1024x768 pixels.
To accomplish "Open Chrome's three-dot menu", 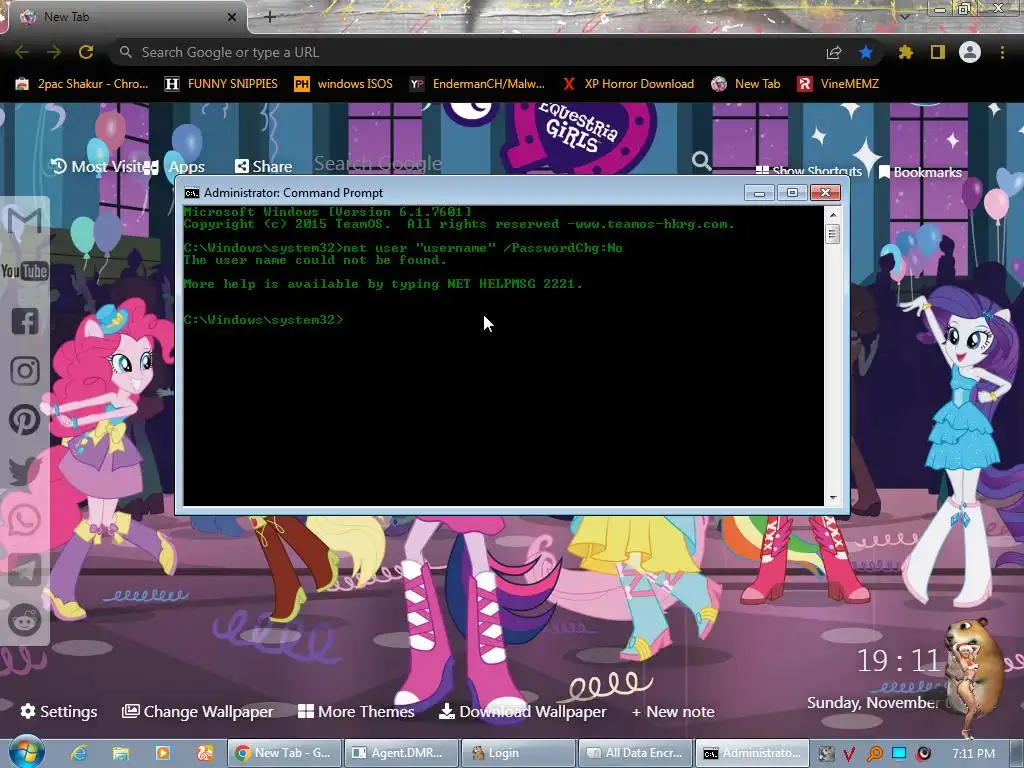I will 1002,52.
